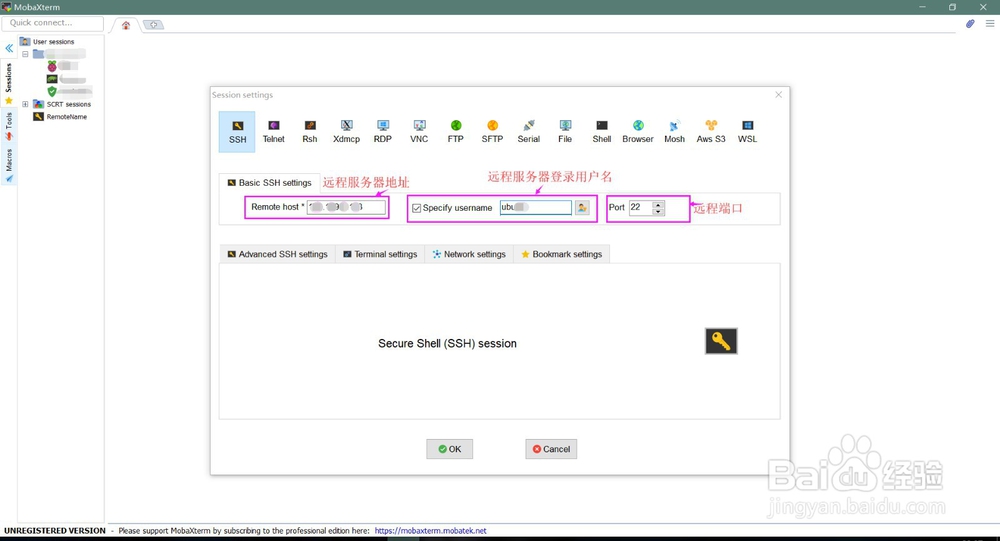Select the raspberry icon session entry

tap(62, 66)
